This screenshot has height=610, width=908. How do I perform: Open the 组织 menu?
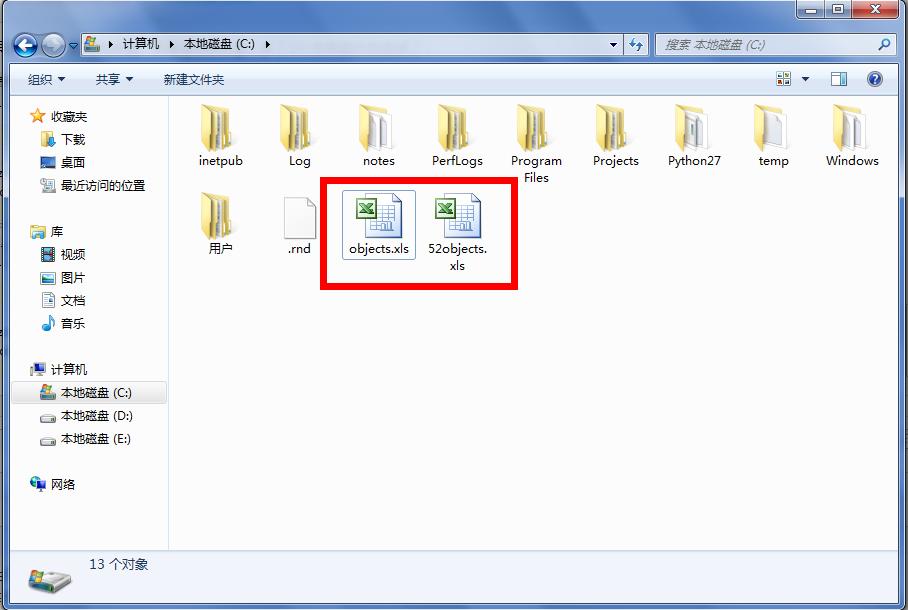[x=46, y=79]
